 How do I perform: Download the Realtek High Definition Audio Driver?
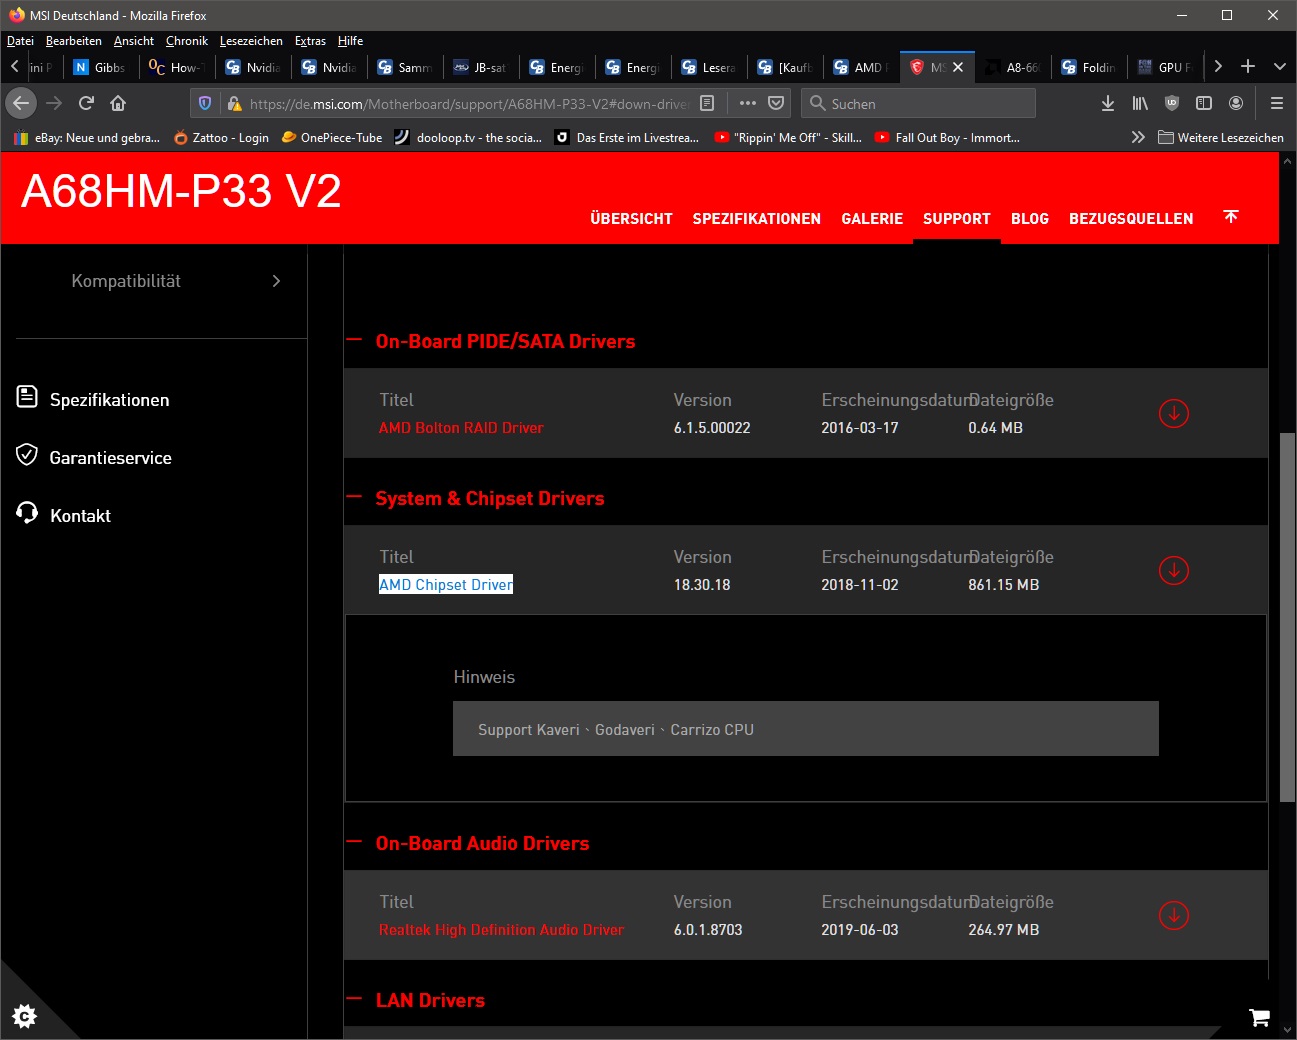click(x=1173, y=915)
